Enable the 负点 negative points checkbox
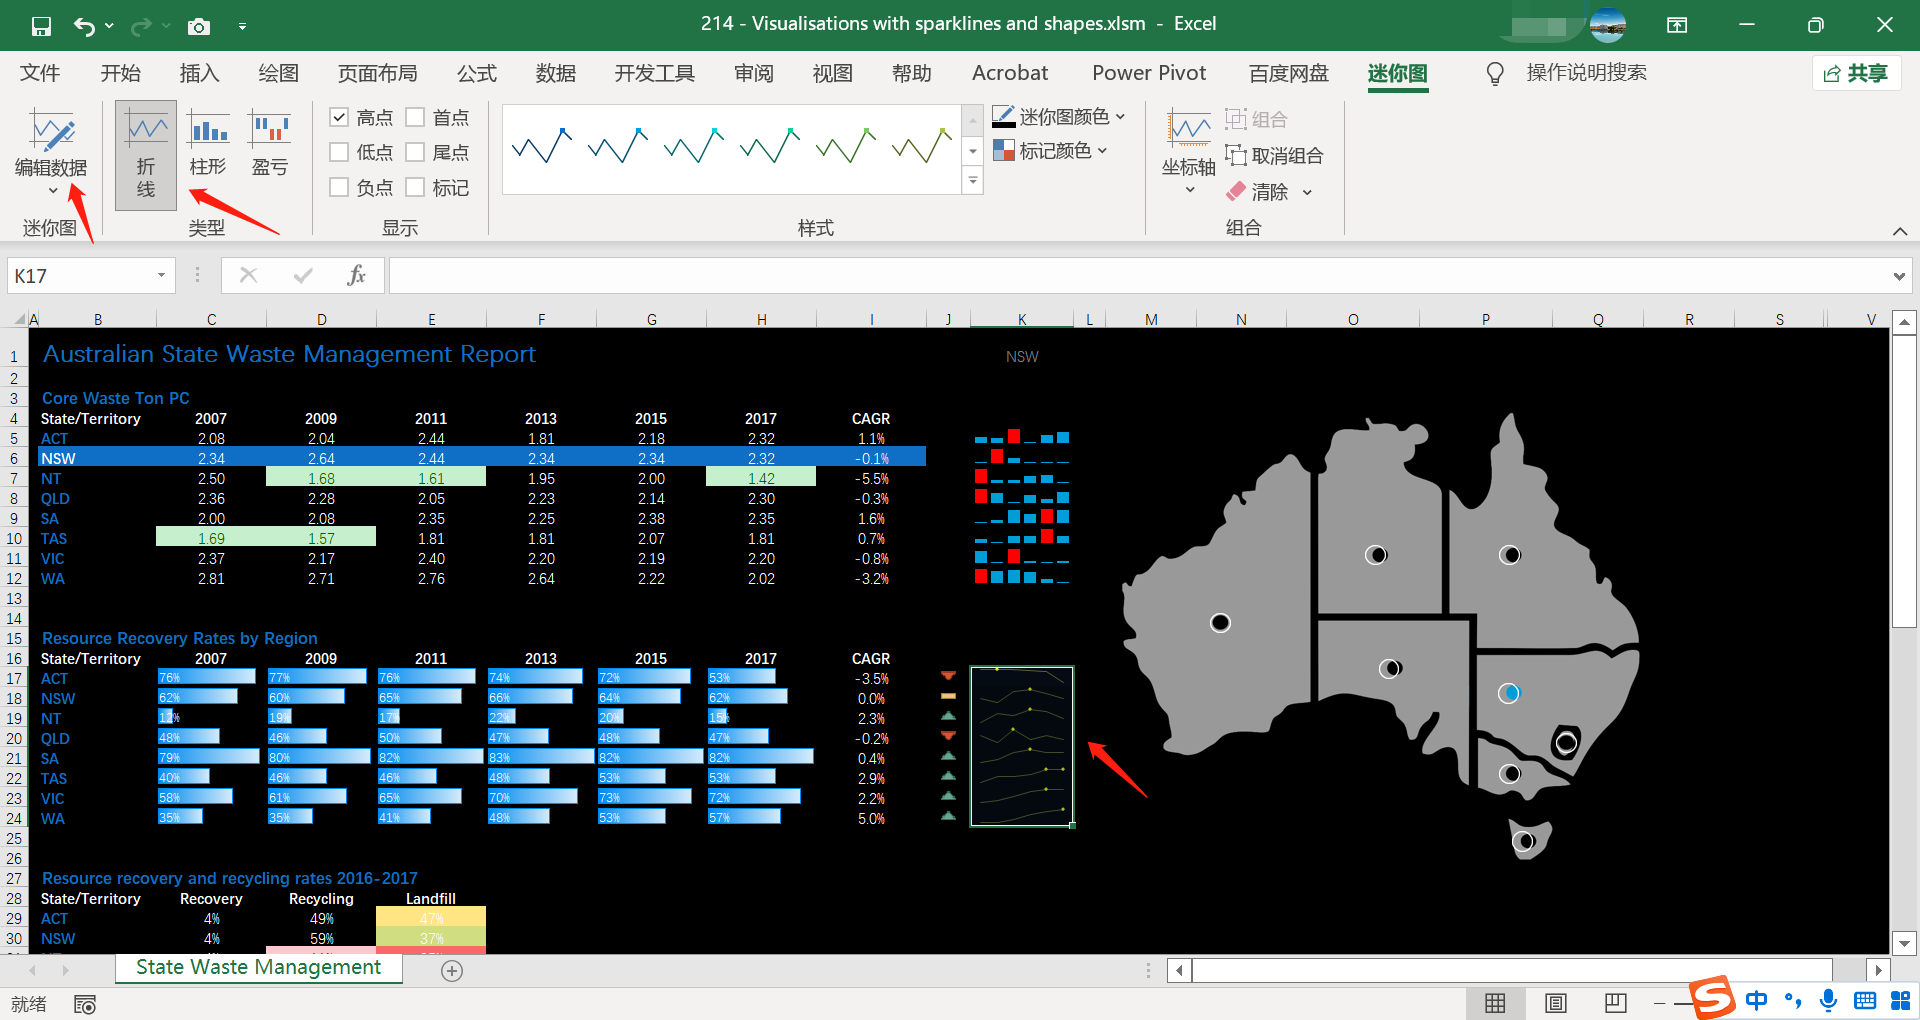This screenshot has height=1020, width=1920. point(339,187)
